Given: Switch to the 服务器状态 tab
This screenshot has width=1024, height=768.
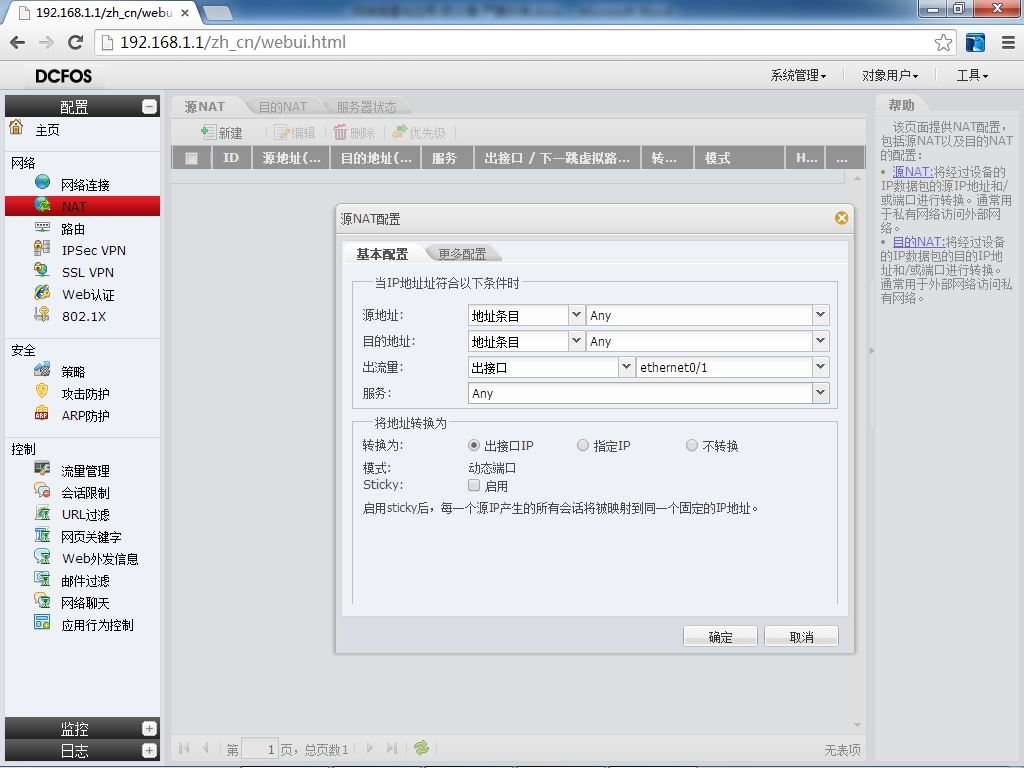Looking at the screenshot, I should (x=366, y=106).
